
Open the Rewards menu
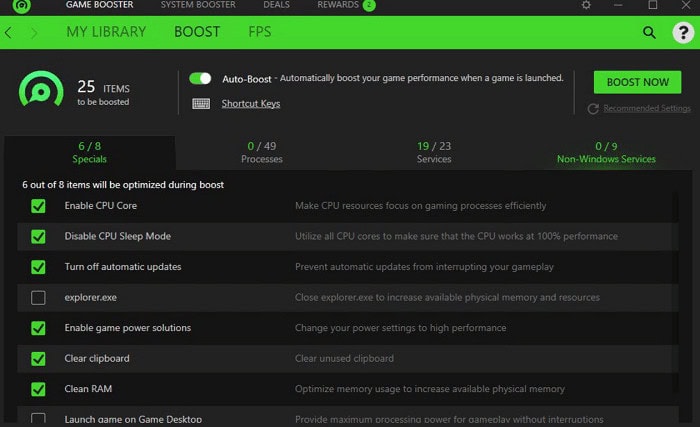[x=338, y=5]
